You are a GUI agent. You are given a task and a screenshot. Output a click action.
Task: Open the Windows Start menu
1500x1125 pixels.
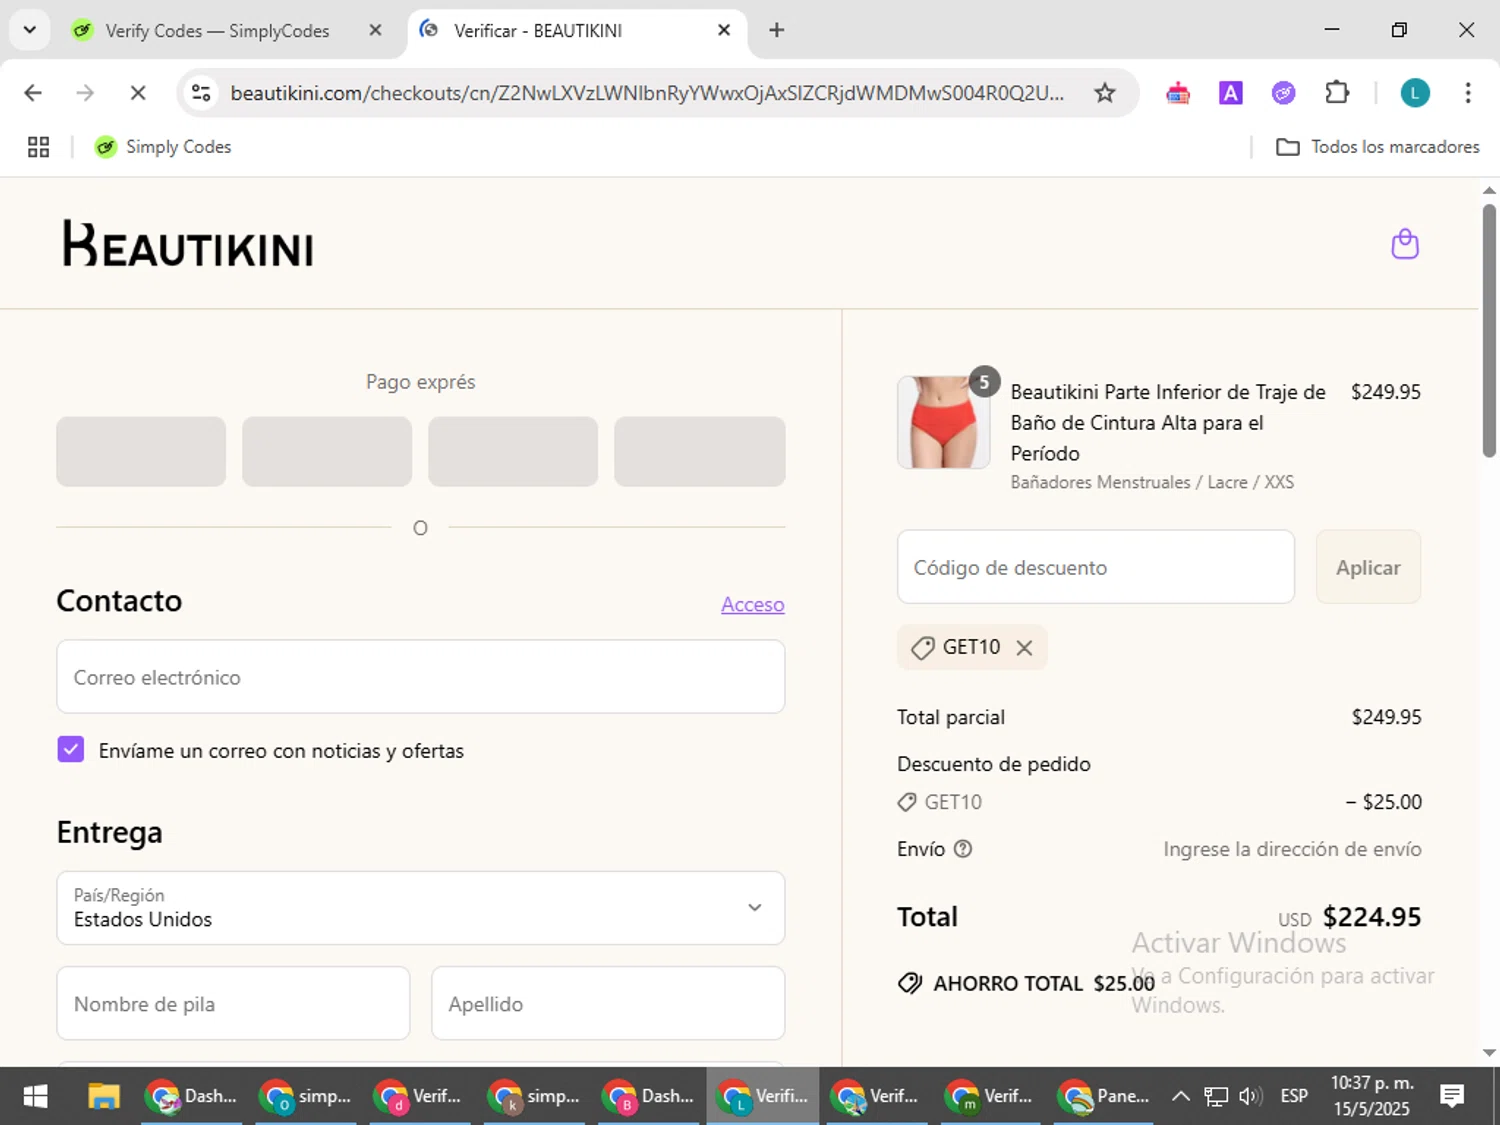tap(35, 1097)
